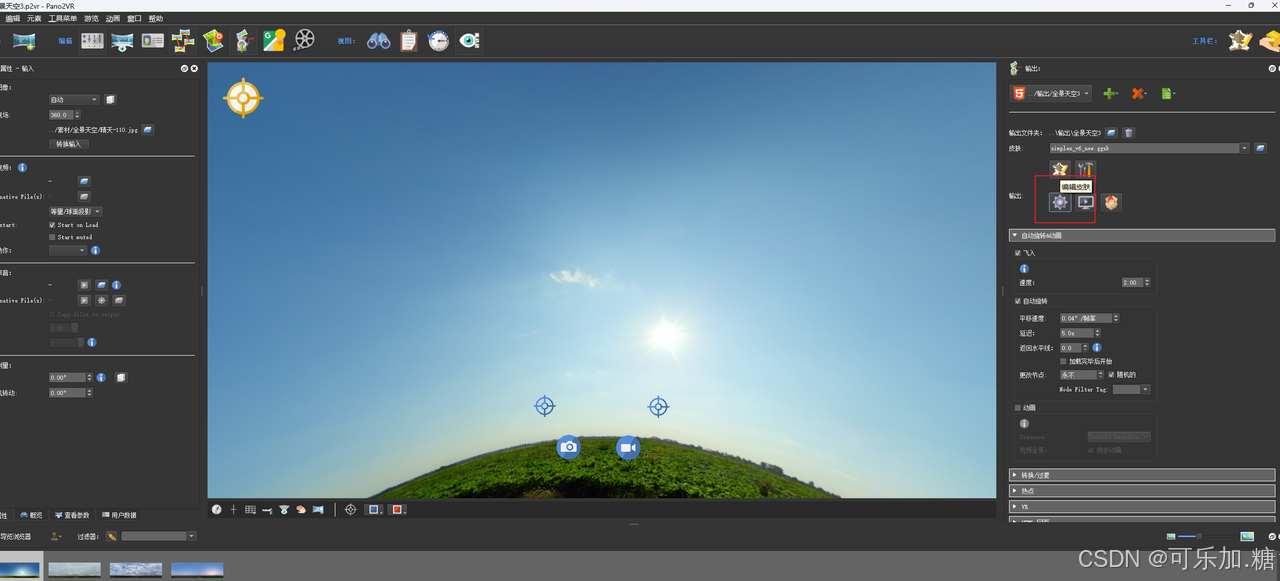Open the skin editor star icon at top right
The width and height of the screenshot is (1280, 581).
tap(1240, 41)
